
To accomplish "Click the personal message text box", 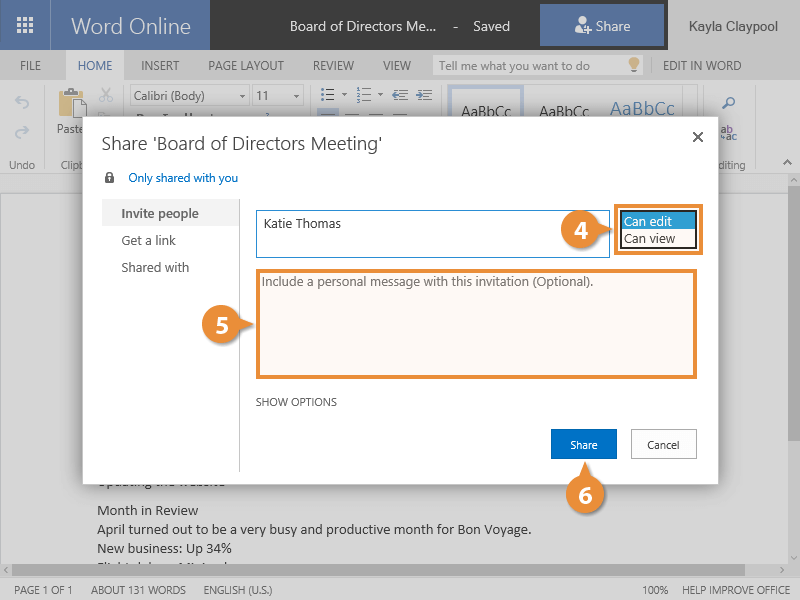I will [x=476, y=323].
